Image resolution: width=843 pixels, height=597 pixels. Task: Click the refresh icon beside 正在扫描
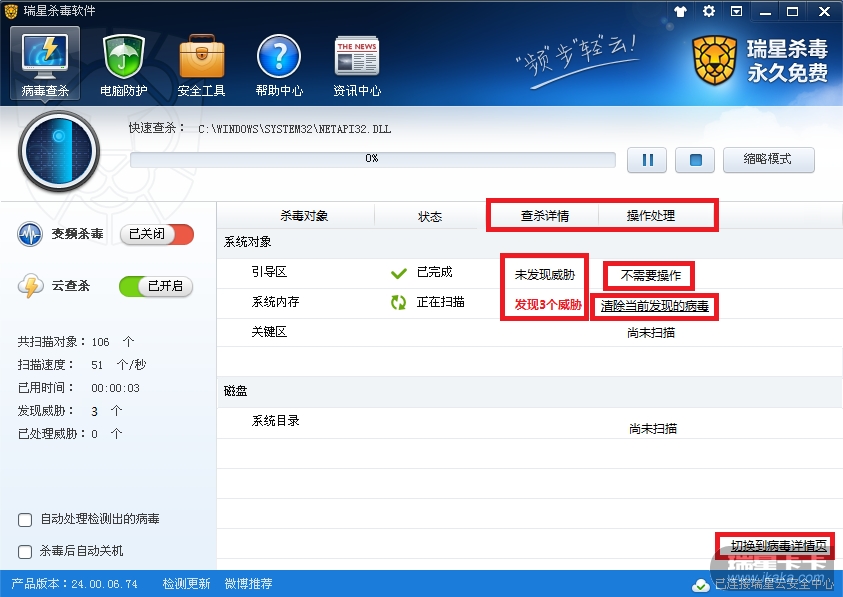tap(398, 302)
